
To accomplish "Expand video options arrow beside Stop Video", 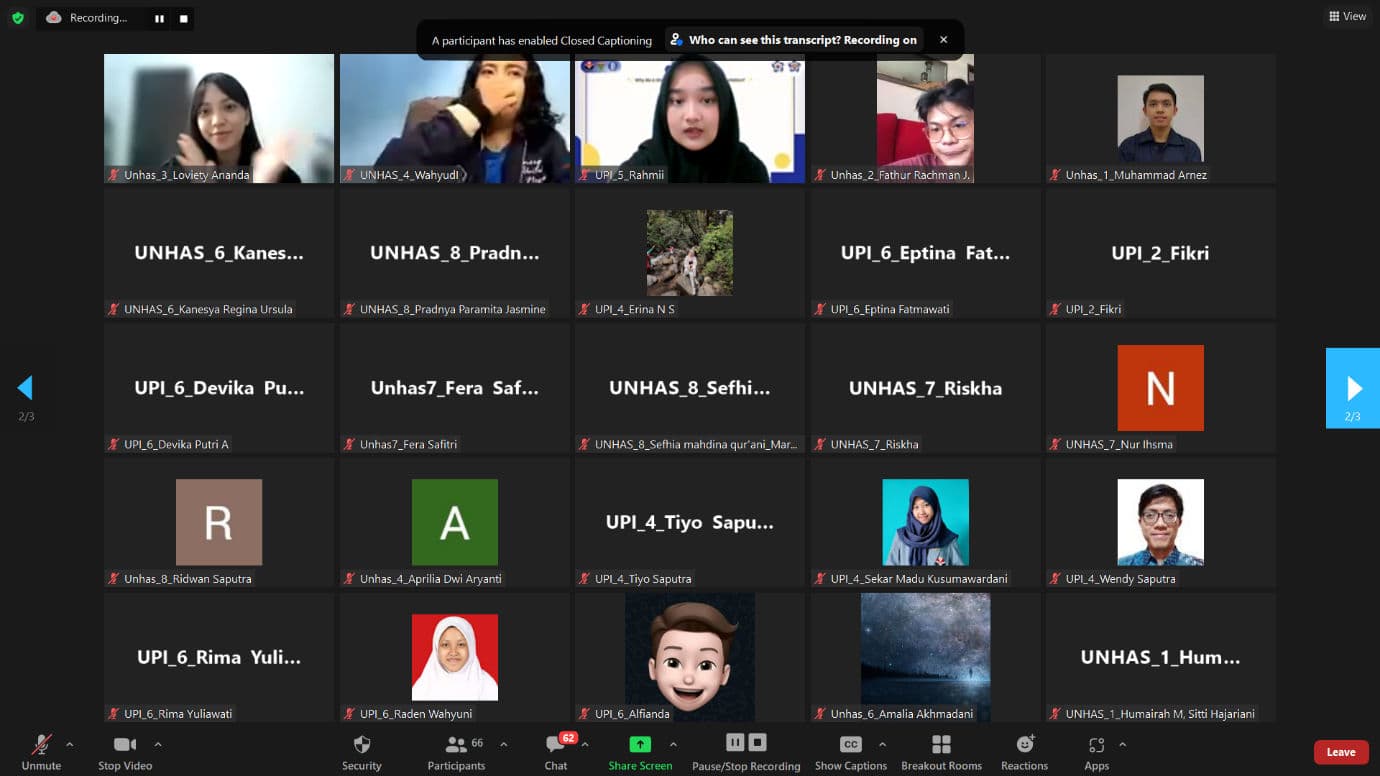I will (157, 744).
